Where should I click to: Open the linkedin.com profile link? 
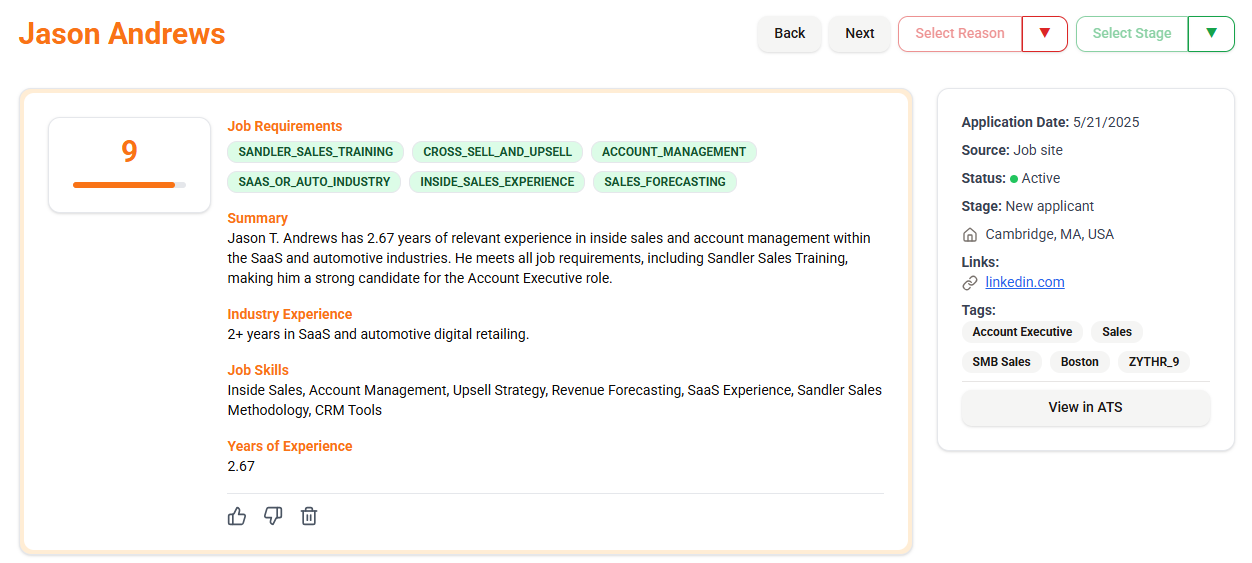[x=1025, y=282]
